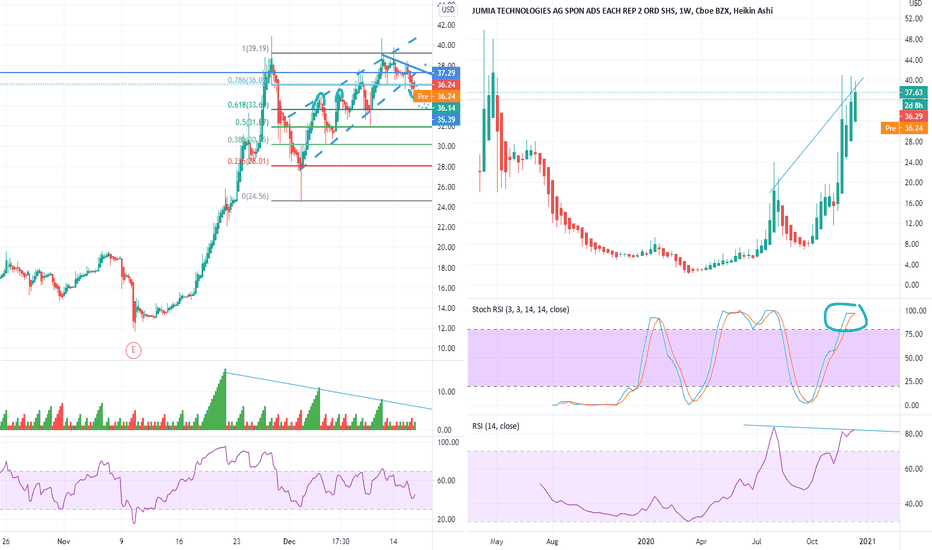Select the rising trendline on the weekly price chart

[817, 134]
